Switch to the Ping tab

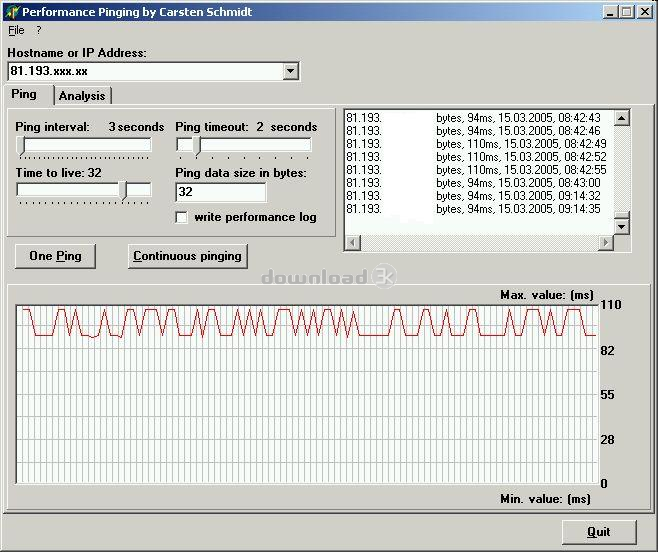[24, 94]
